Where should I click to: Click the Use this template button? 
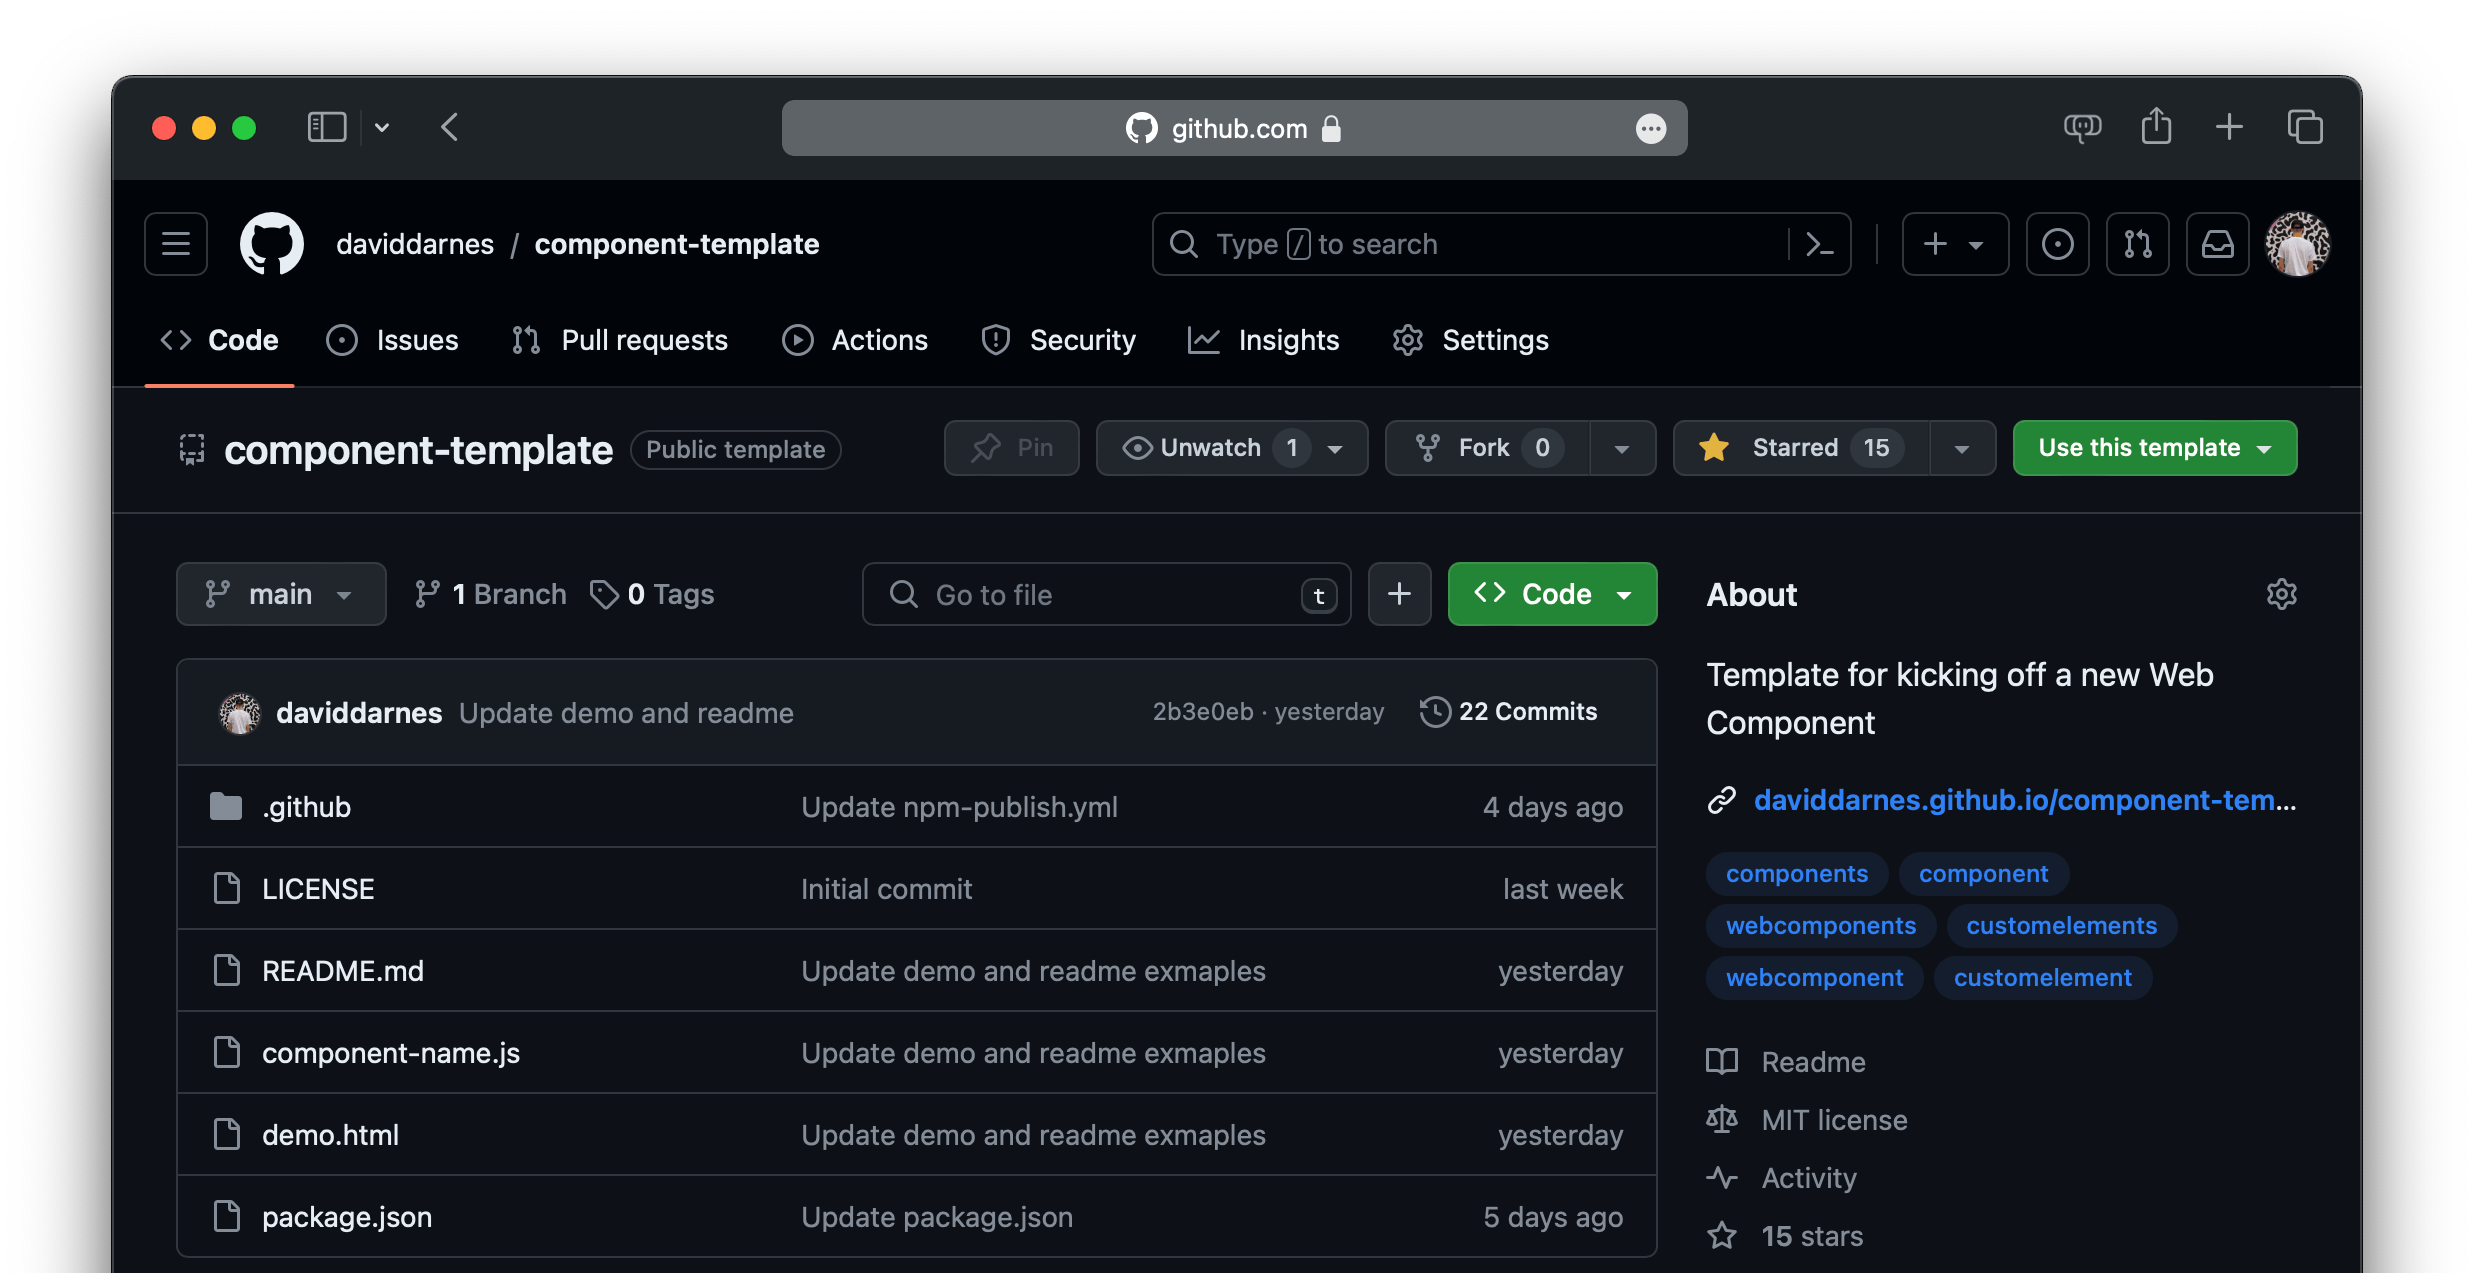click(2154, 448)
